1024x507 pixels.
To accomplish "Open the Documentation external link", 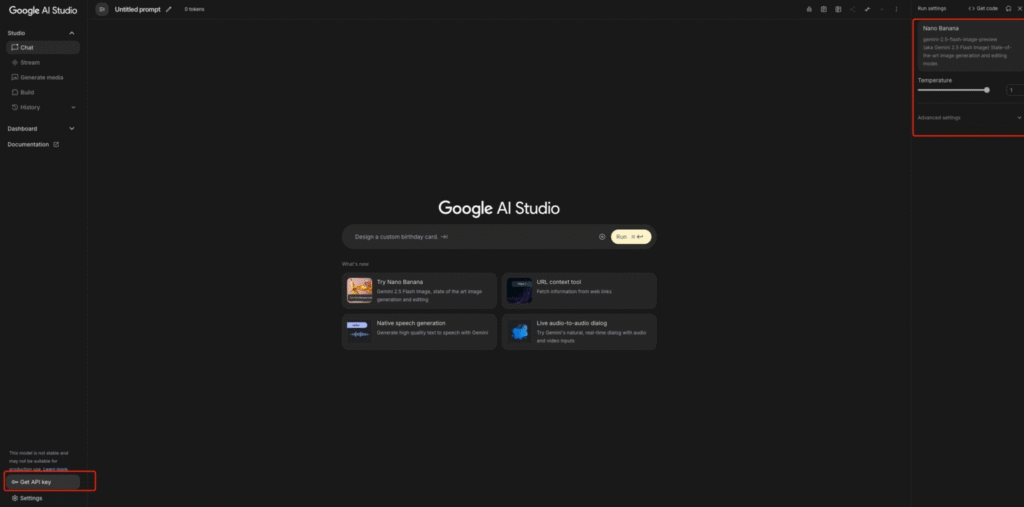I will tap(33, 144).
